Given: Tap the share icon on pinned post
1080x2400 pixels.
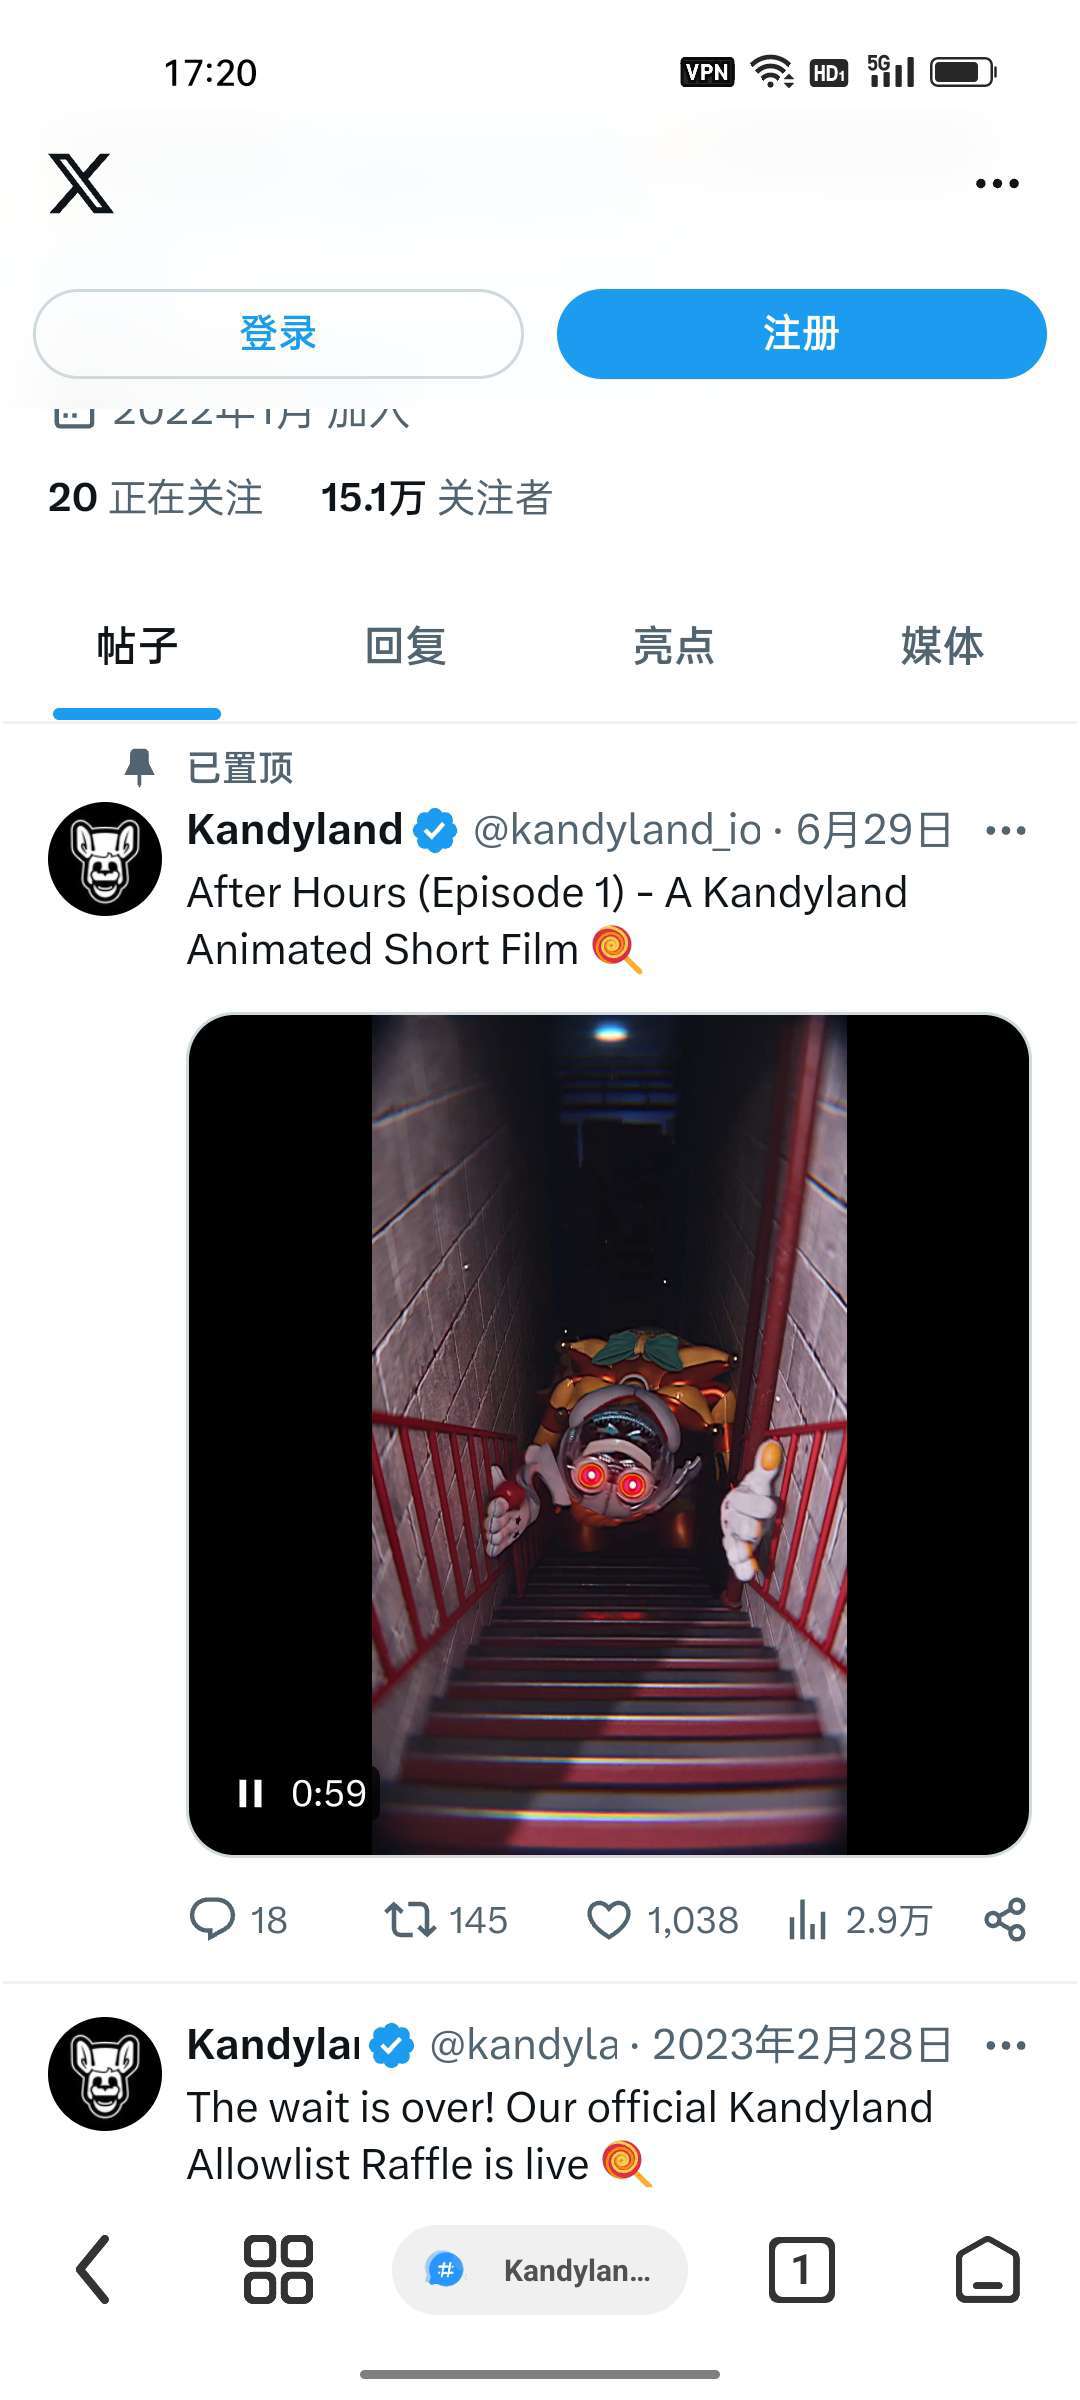Looking at the screenshot, I should pos(1005,1920).
